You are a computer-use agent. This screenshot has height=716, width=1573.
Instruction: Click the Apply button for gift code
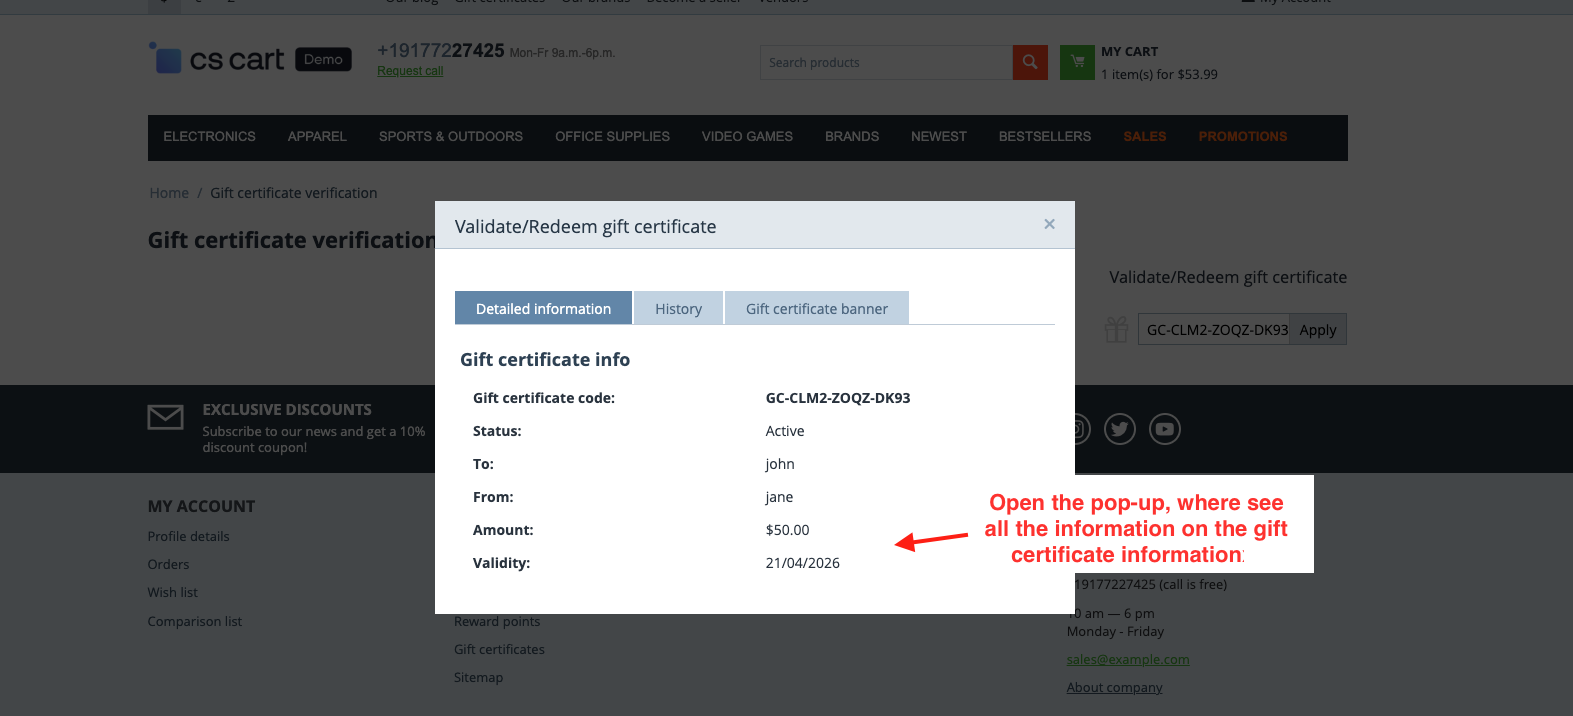(1318, 330)
